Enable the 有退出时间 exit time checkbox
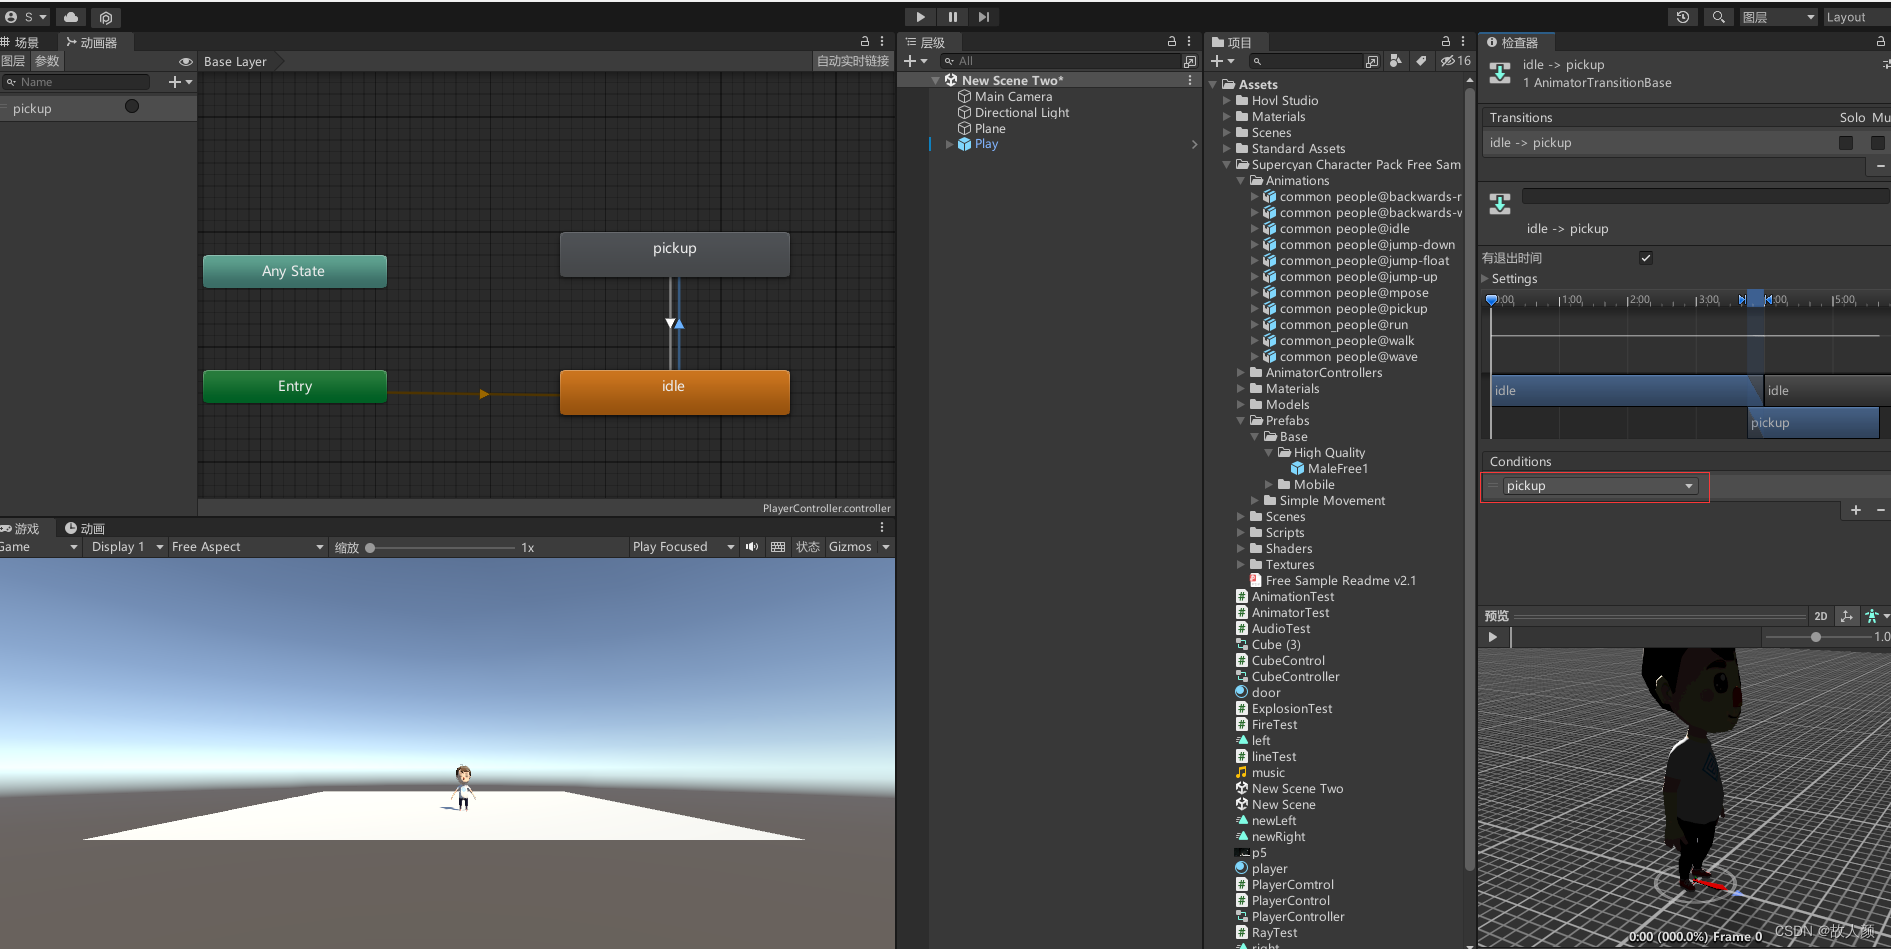The image size is (1891, 949). [x=1645, y=258]
